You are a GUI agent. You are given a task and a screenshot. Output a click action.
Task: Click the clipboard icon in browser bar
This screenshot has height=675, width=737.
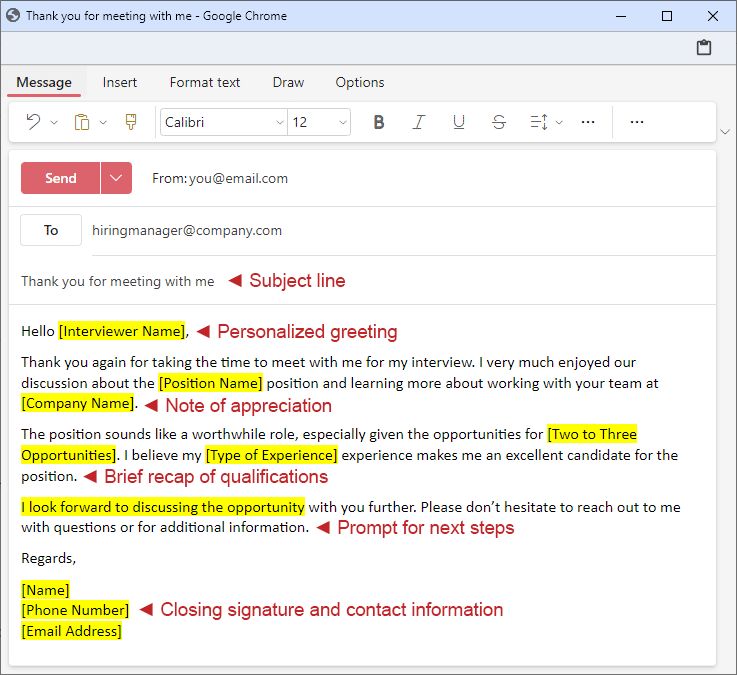[704, 47]
